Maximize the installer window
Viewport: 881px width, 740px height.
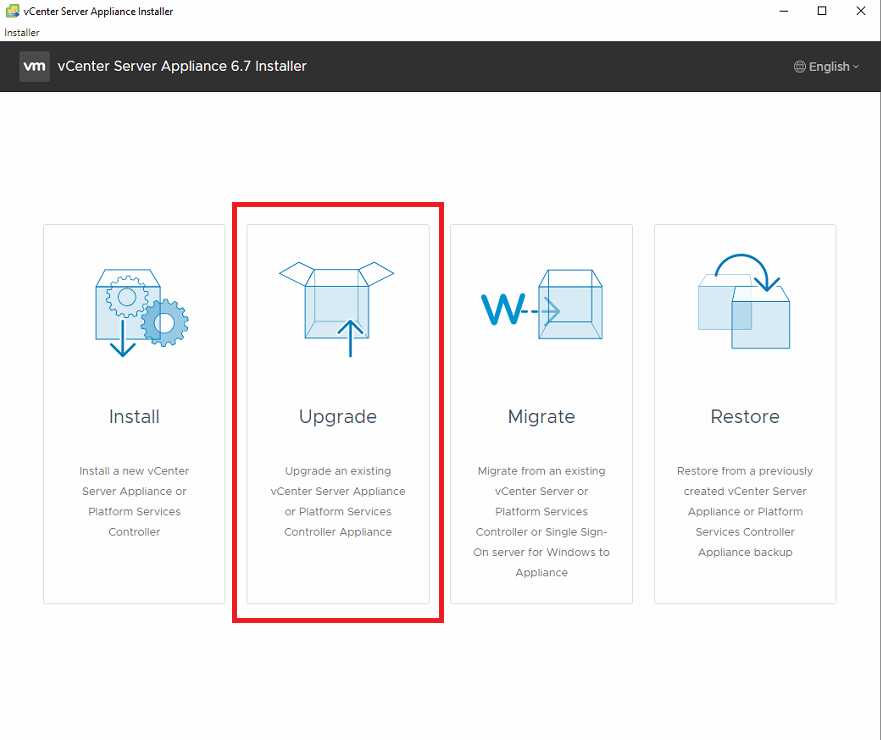click(x=822, y=11)
